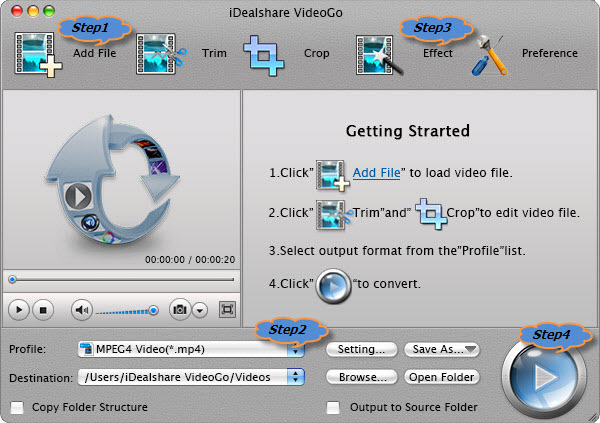600x423 pixels.
Task: Open the Add File link in Getting Started
Action: click(x=377, y=173)
